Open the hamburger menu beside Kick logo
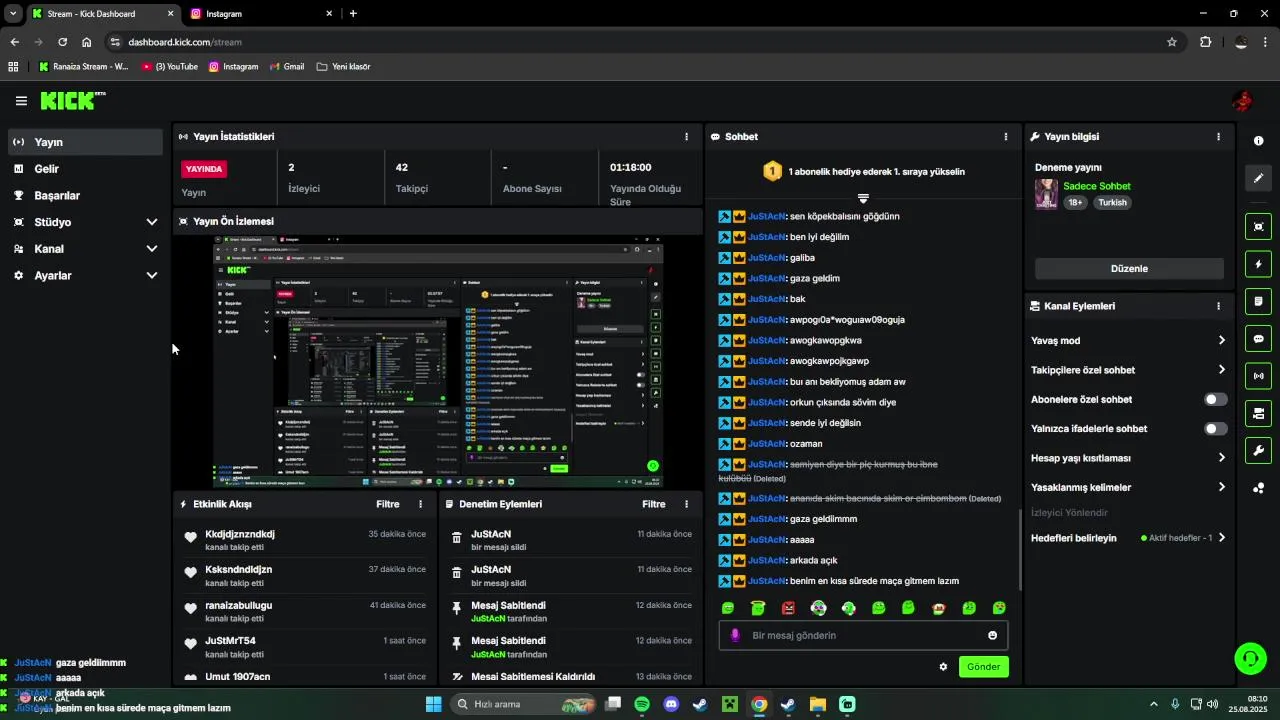The height and width of the screenshot is (720, 1280). pos(21,101)
